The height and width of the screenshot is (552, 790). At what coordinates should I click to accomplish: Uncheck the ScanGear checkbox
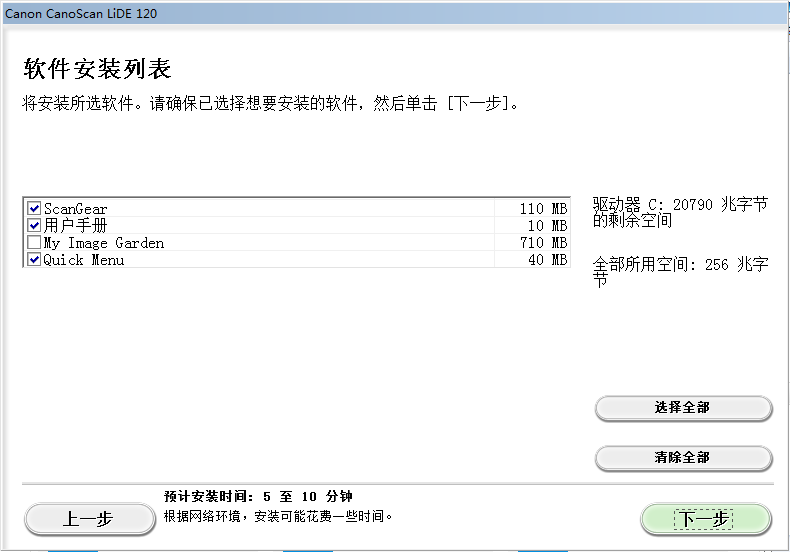tap(34, 208)
